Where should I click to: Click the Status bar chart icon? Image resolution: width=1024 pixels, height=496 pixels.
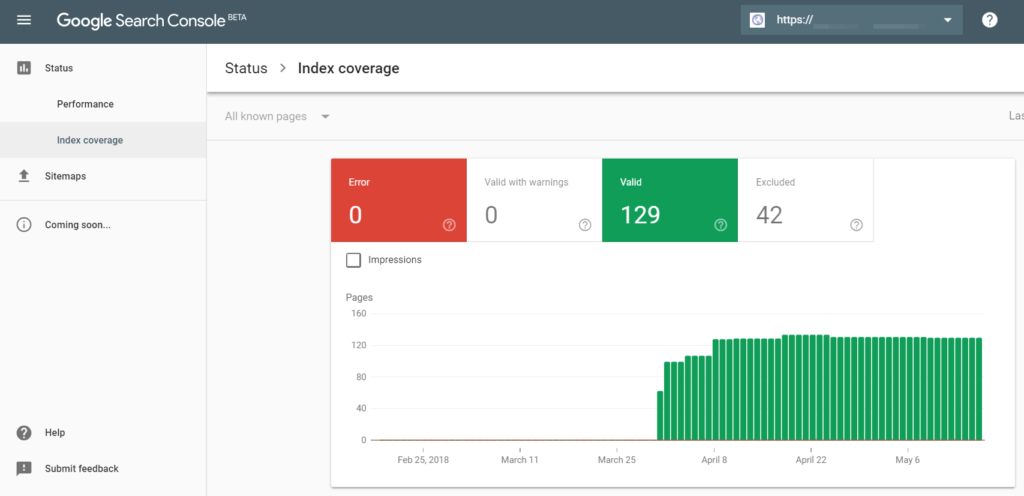(24, 68)
